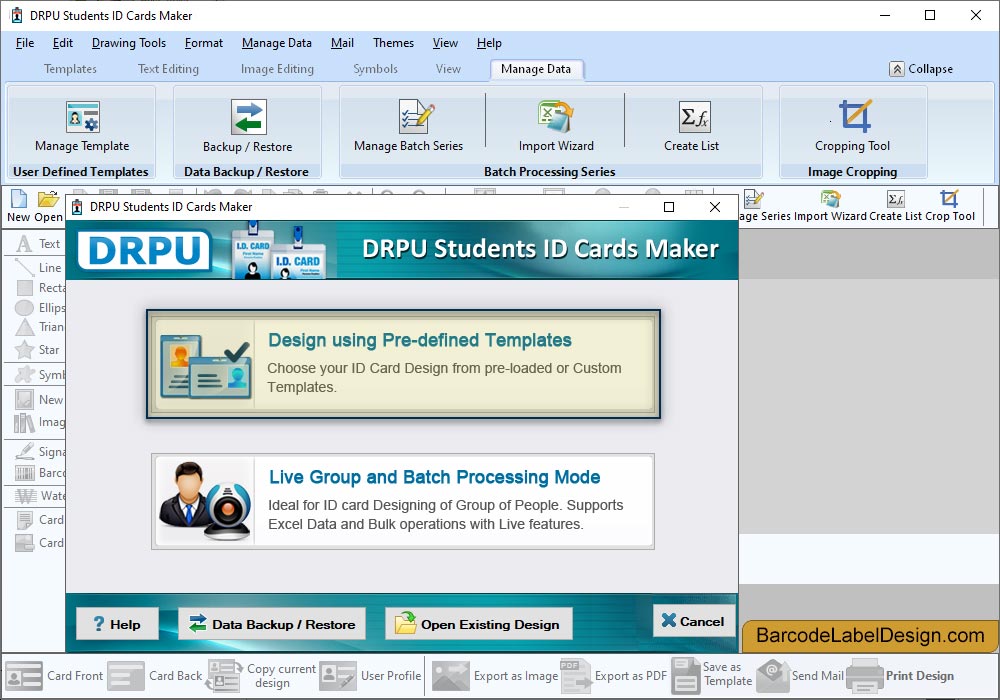Click the New document toolbar icon
This screenshot has height=700, width=1000.
click(18, 207)
